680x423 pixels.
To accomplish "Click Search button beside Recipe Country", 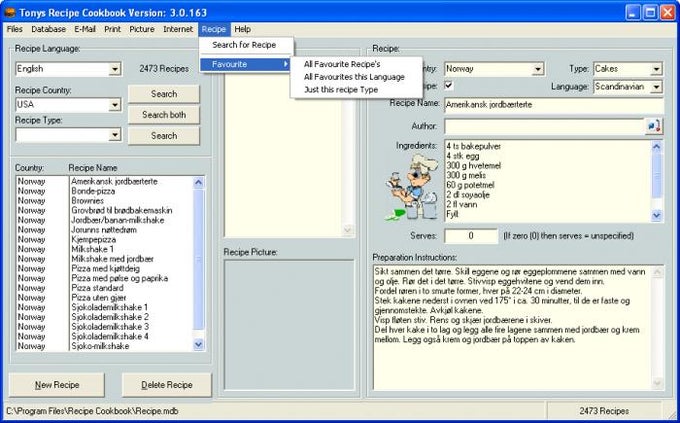I will (164, 94).
